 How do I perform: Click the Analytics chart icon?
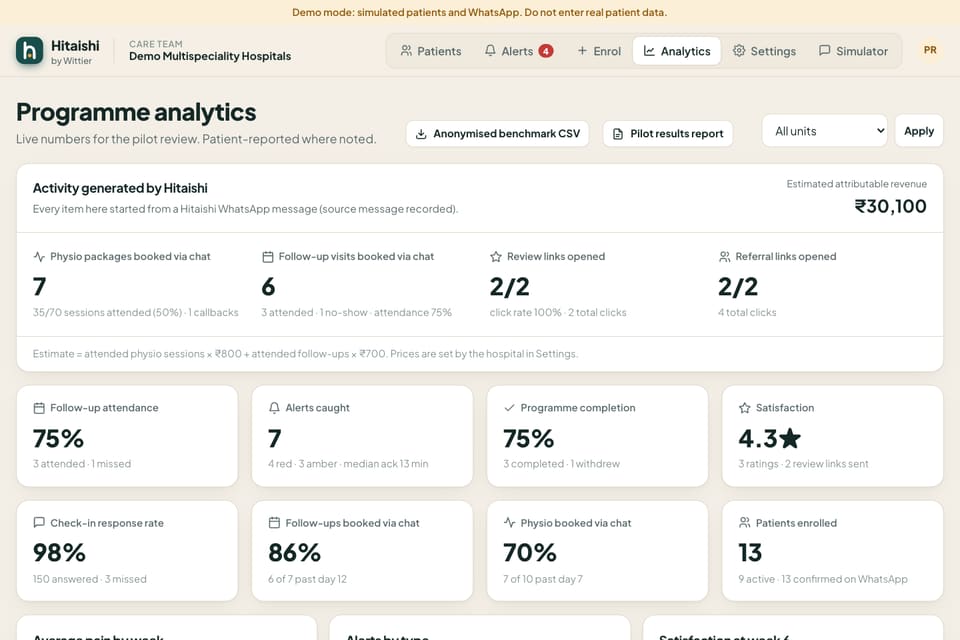649,51
